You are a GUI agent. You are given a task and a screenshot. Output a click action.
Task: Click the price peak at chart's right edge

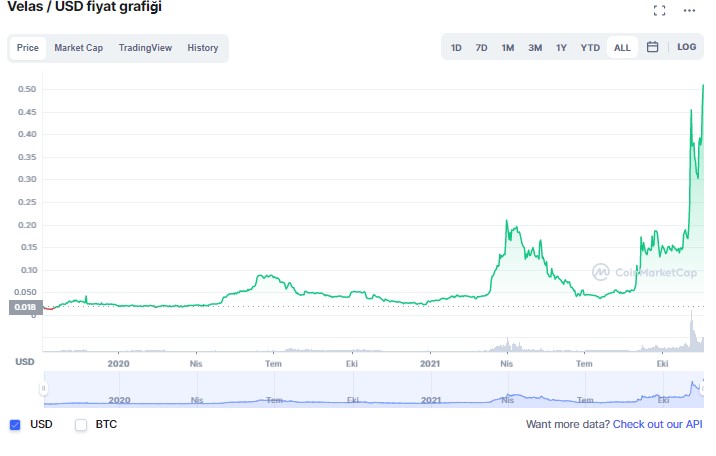pyautogui.click(x=703, y=85)
